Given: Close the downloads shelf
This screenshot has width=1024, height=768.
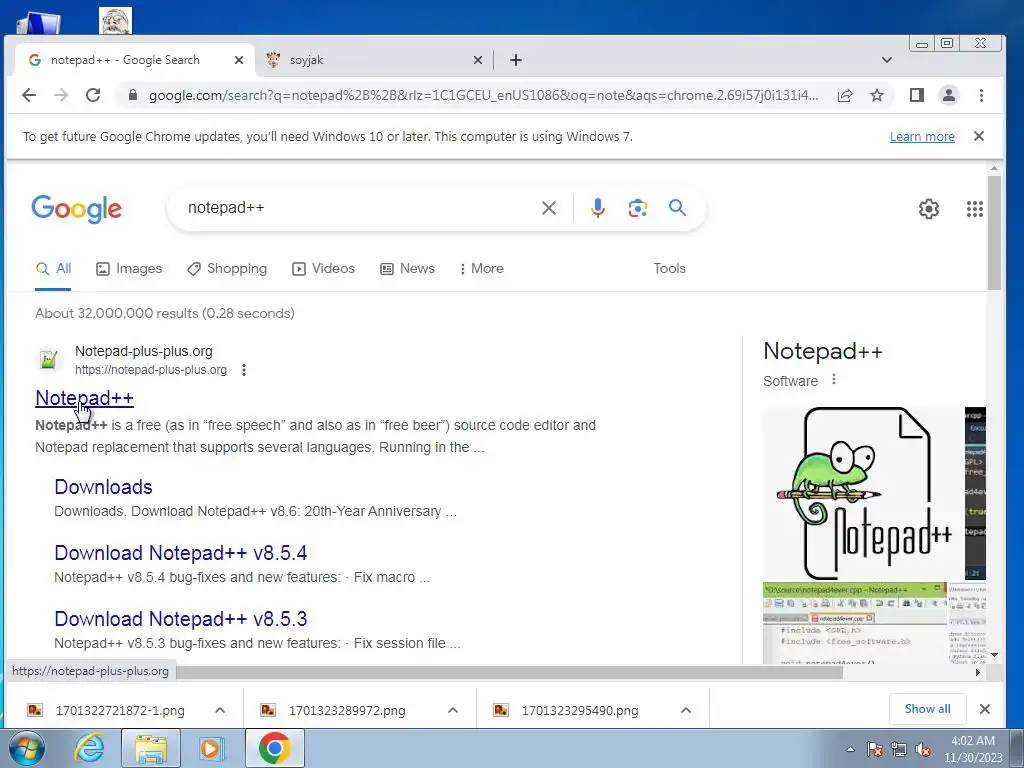Looking at the screenshot, I should [985, 709].
